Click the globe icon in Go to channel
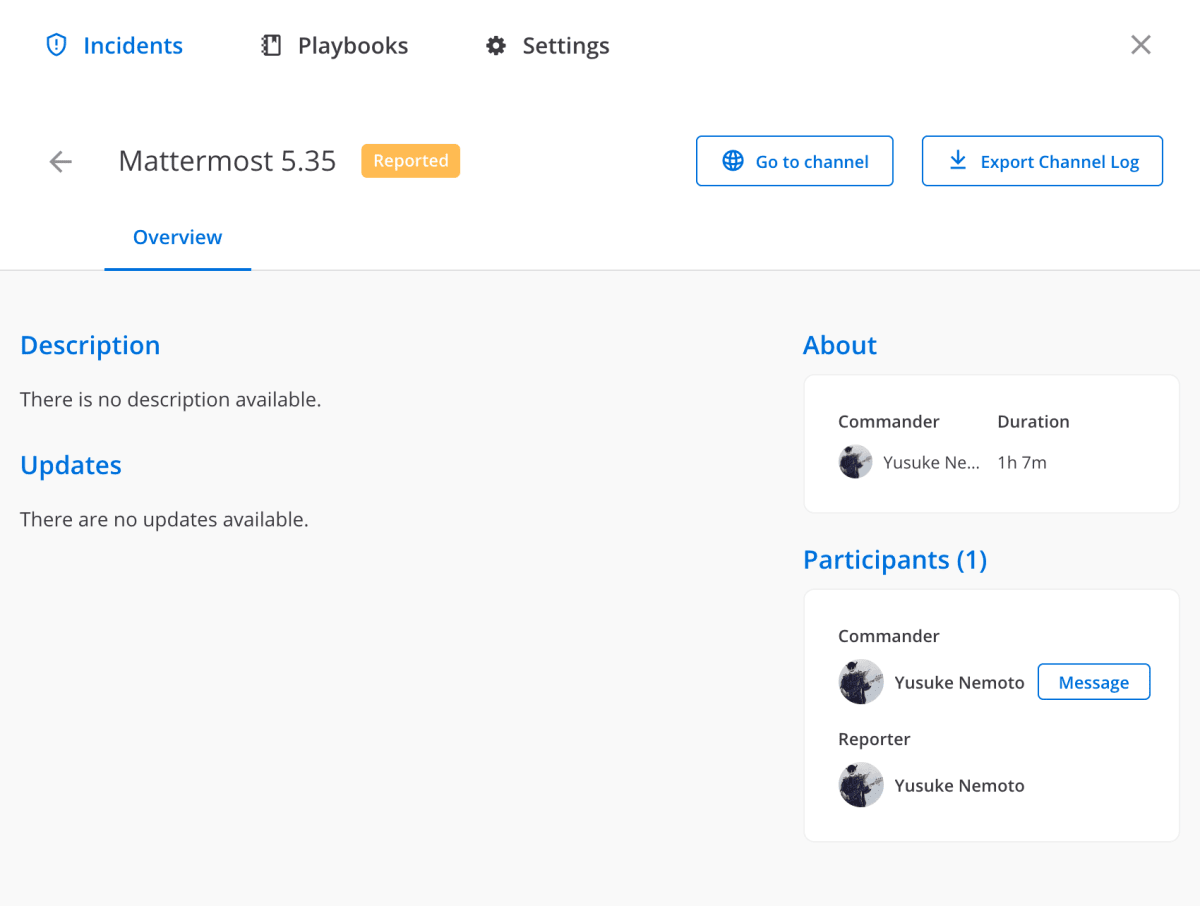 coord(733,161)
